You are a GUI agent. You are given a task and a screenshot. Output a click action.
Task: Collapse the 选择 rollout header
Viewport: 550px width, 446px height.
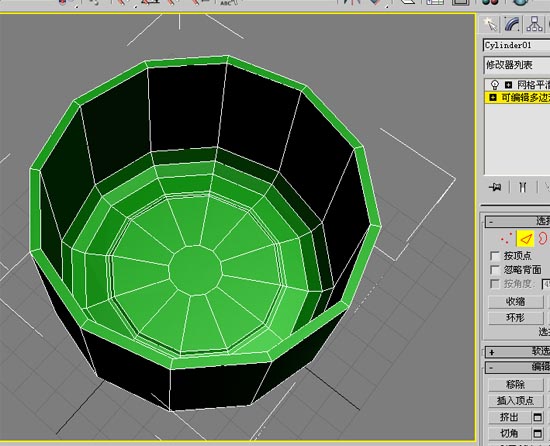click(517, 222)
